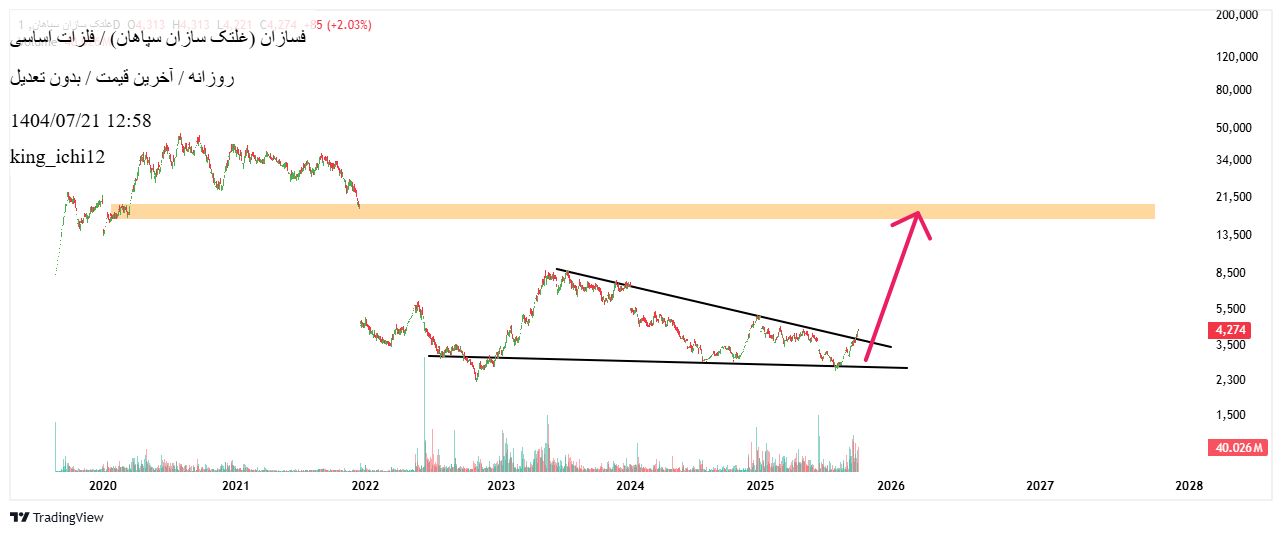Select the 40.026M volume label
Image resolution: width=1282 pixels, height=535 pixels.
pos(1241,447)
